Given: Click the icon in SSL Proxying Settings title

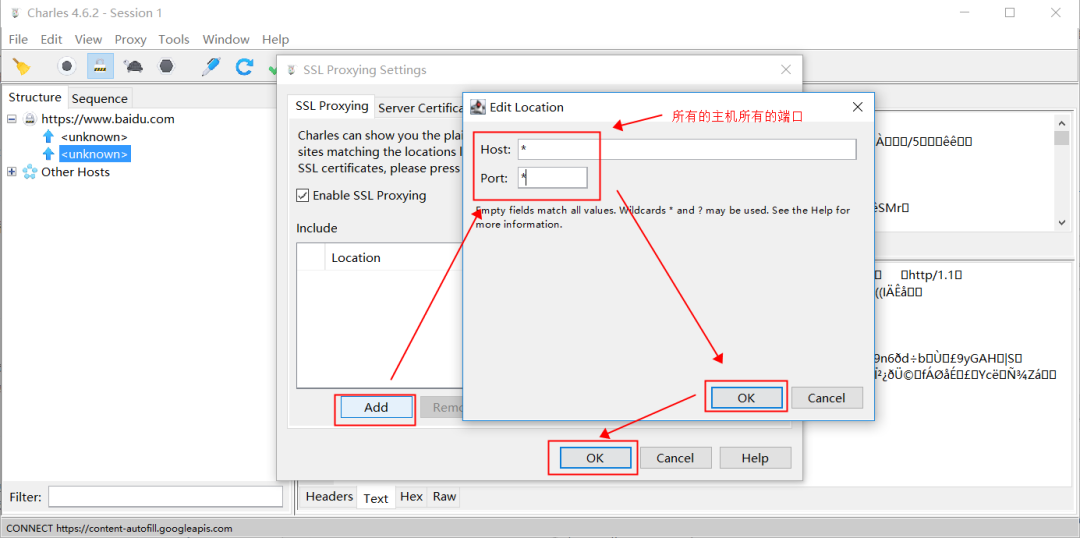Looking at the screenshot, I should point(292,70).
